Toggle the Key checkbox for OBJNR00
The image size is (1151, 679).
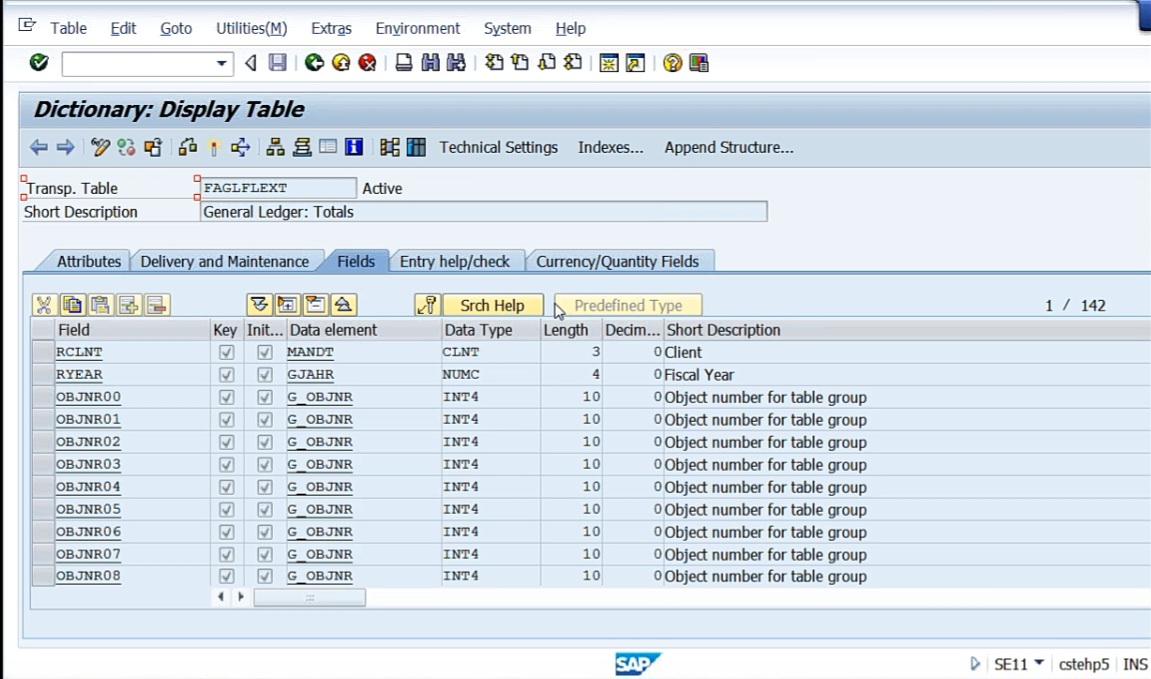coord(226,397)
